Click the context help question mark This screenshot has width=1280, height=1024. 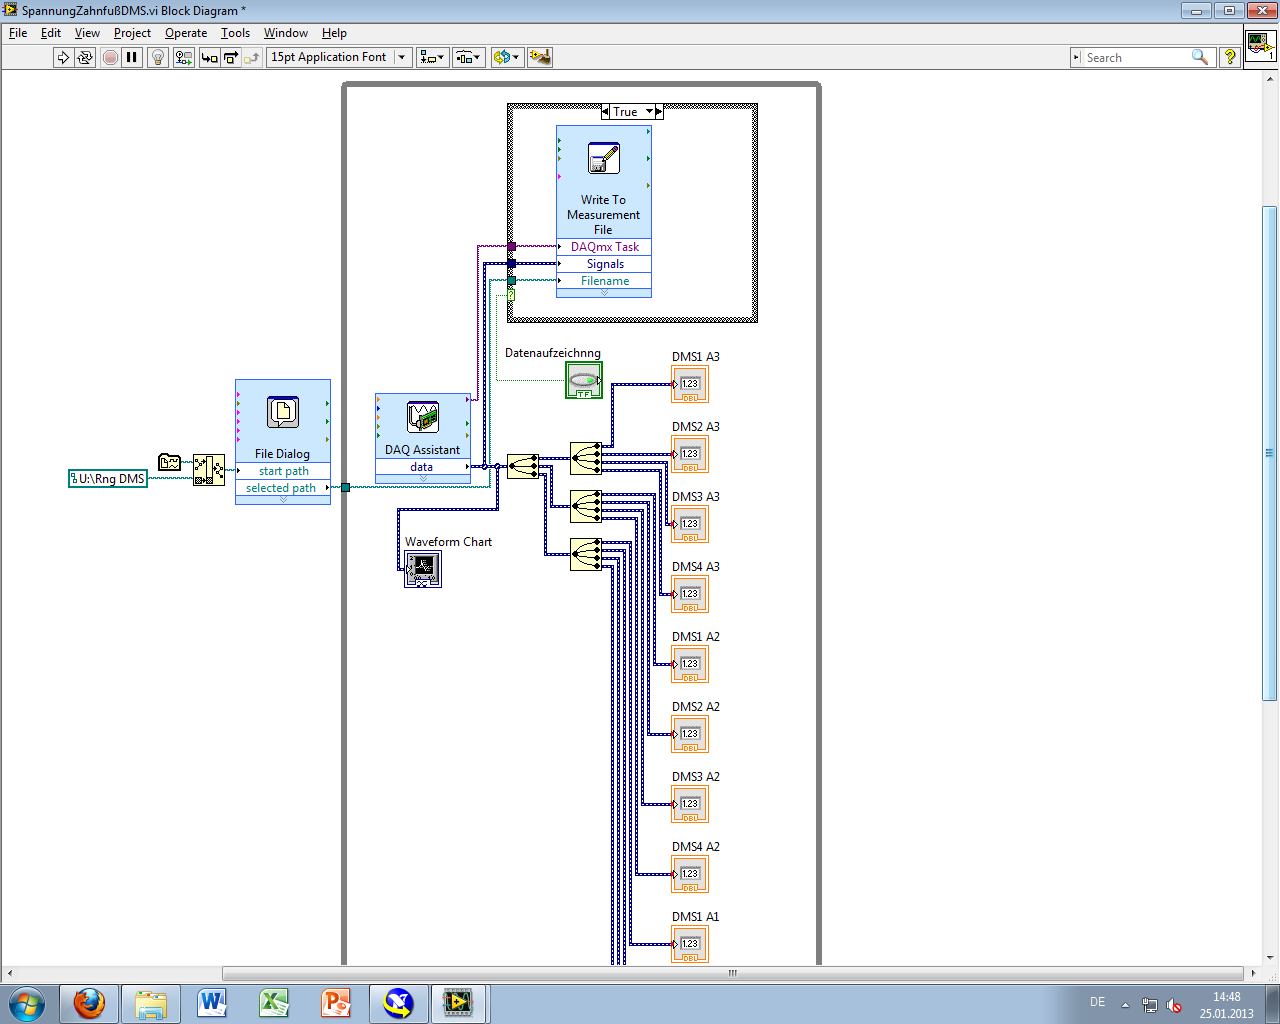click(1230, 58)
